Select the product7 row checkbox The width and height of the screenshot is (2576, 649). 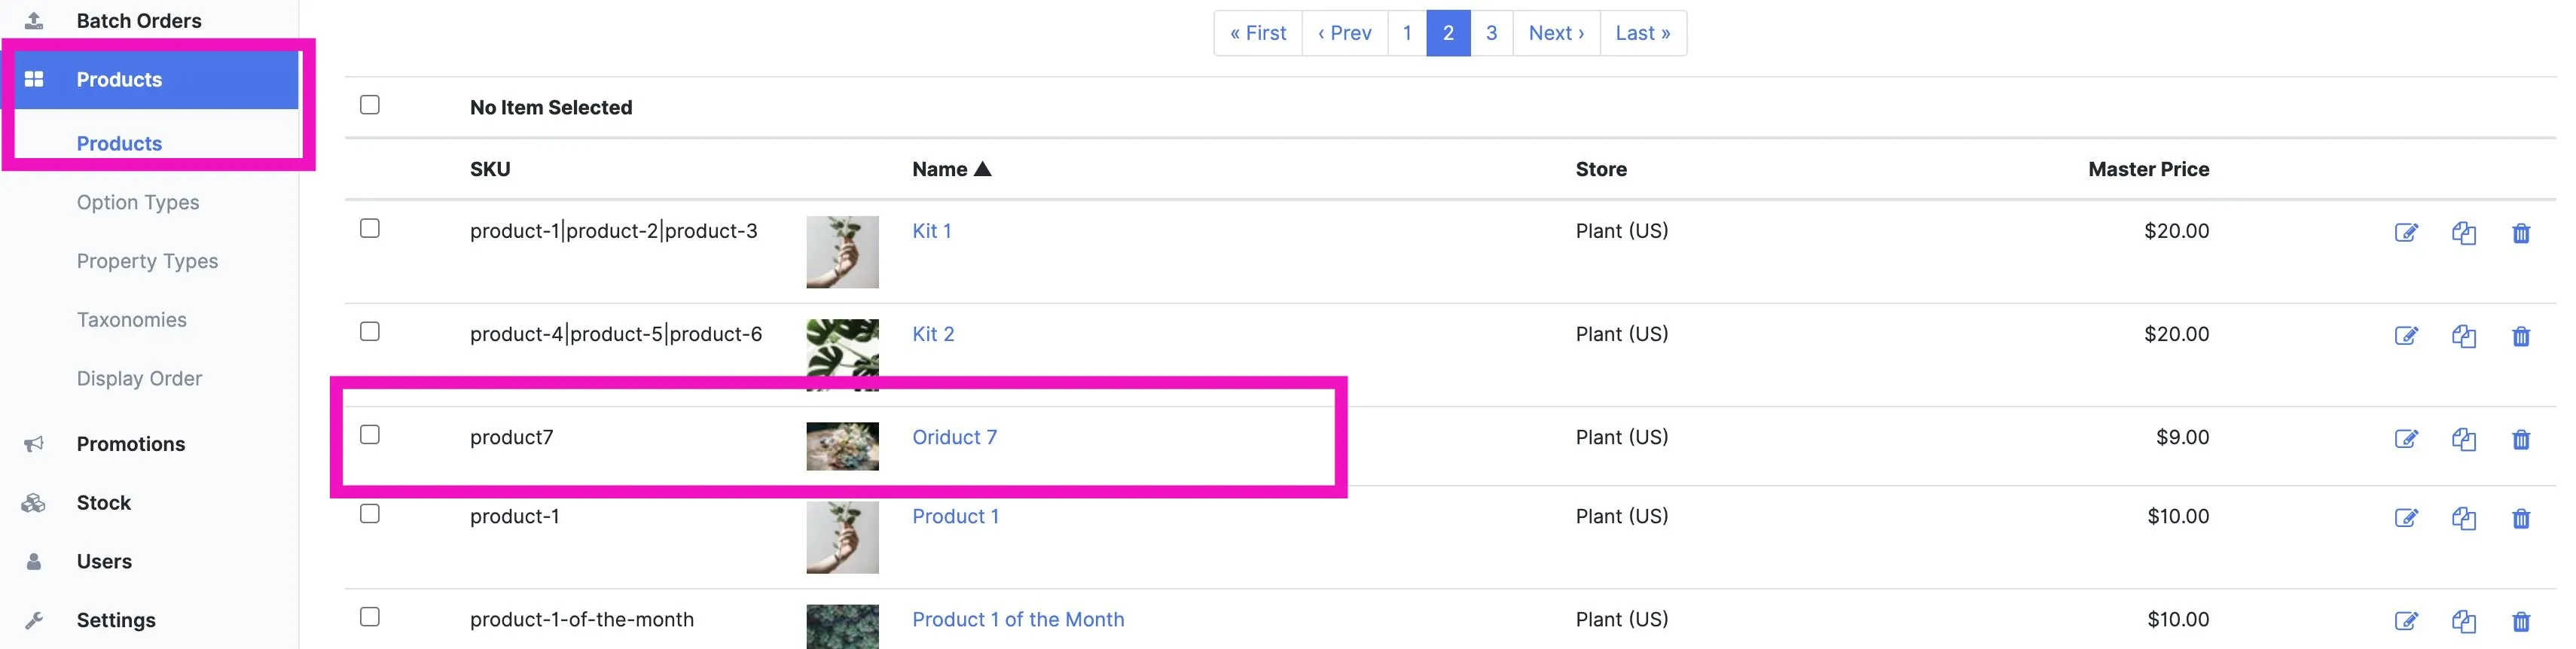[370, 435]
